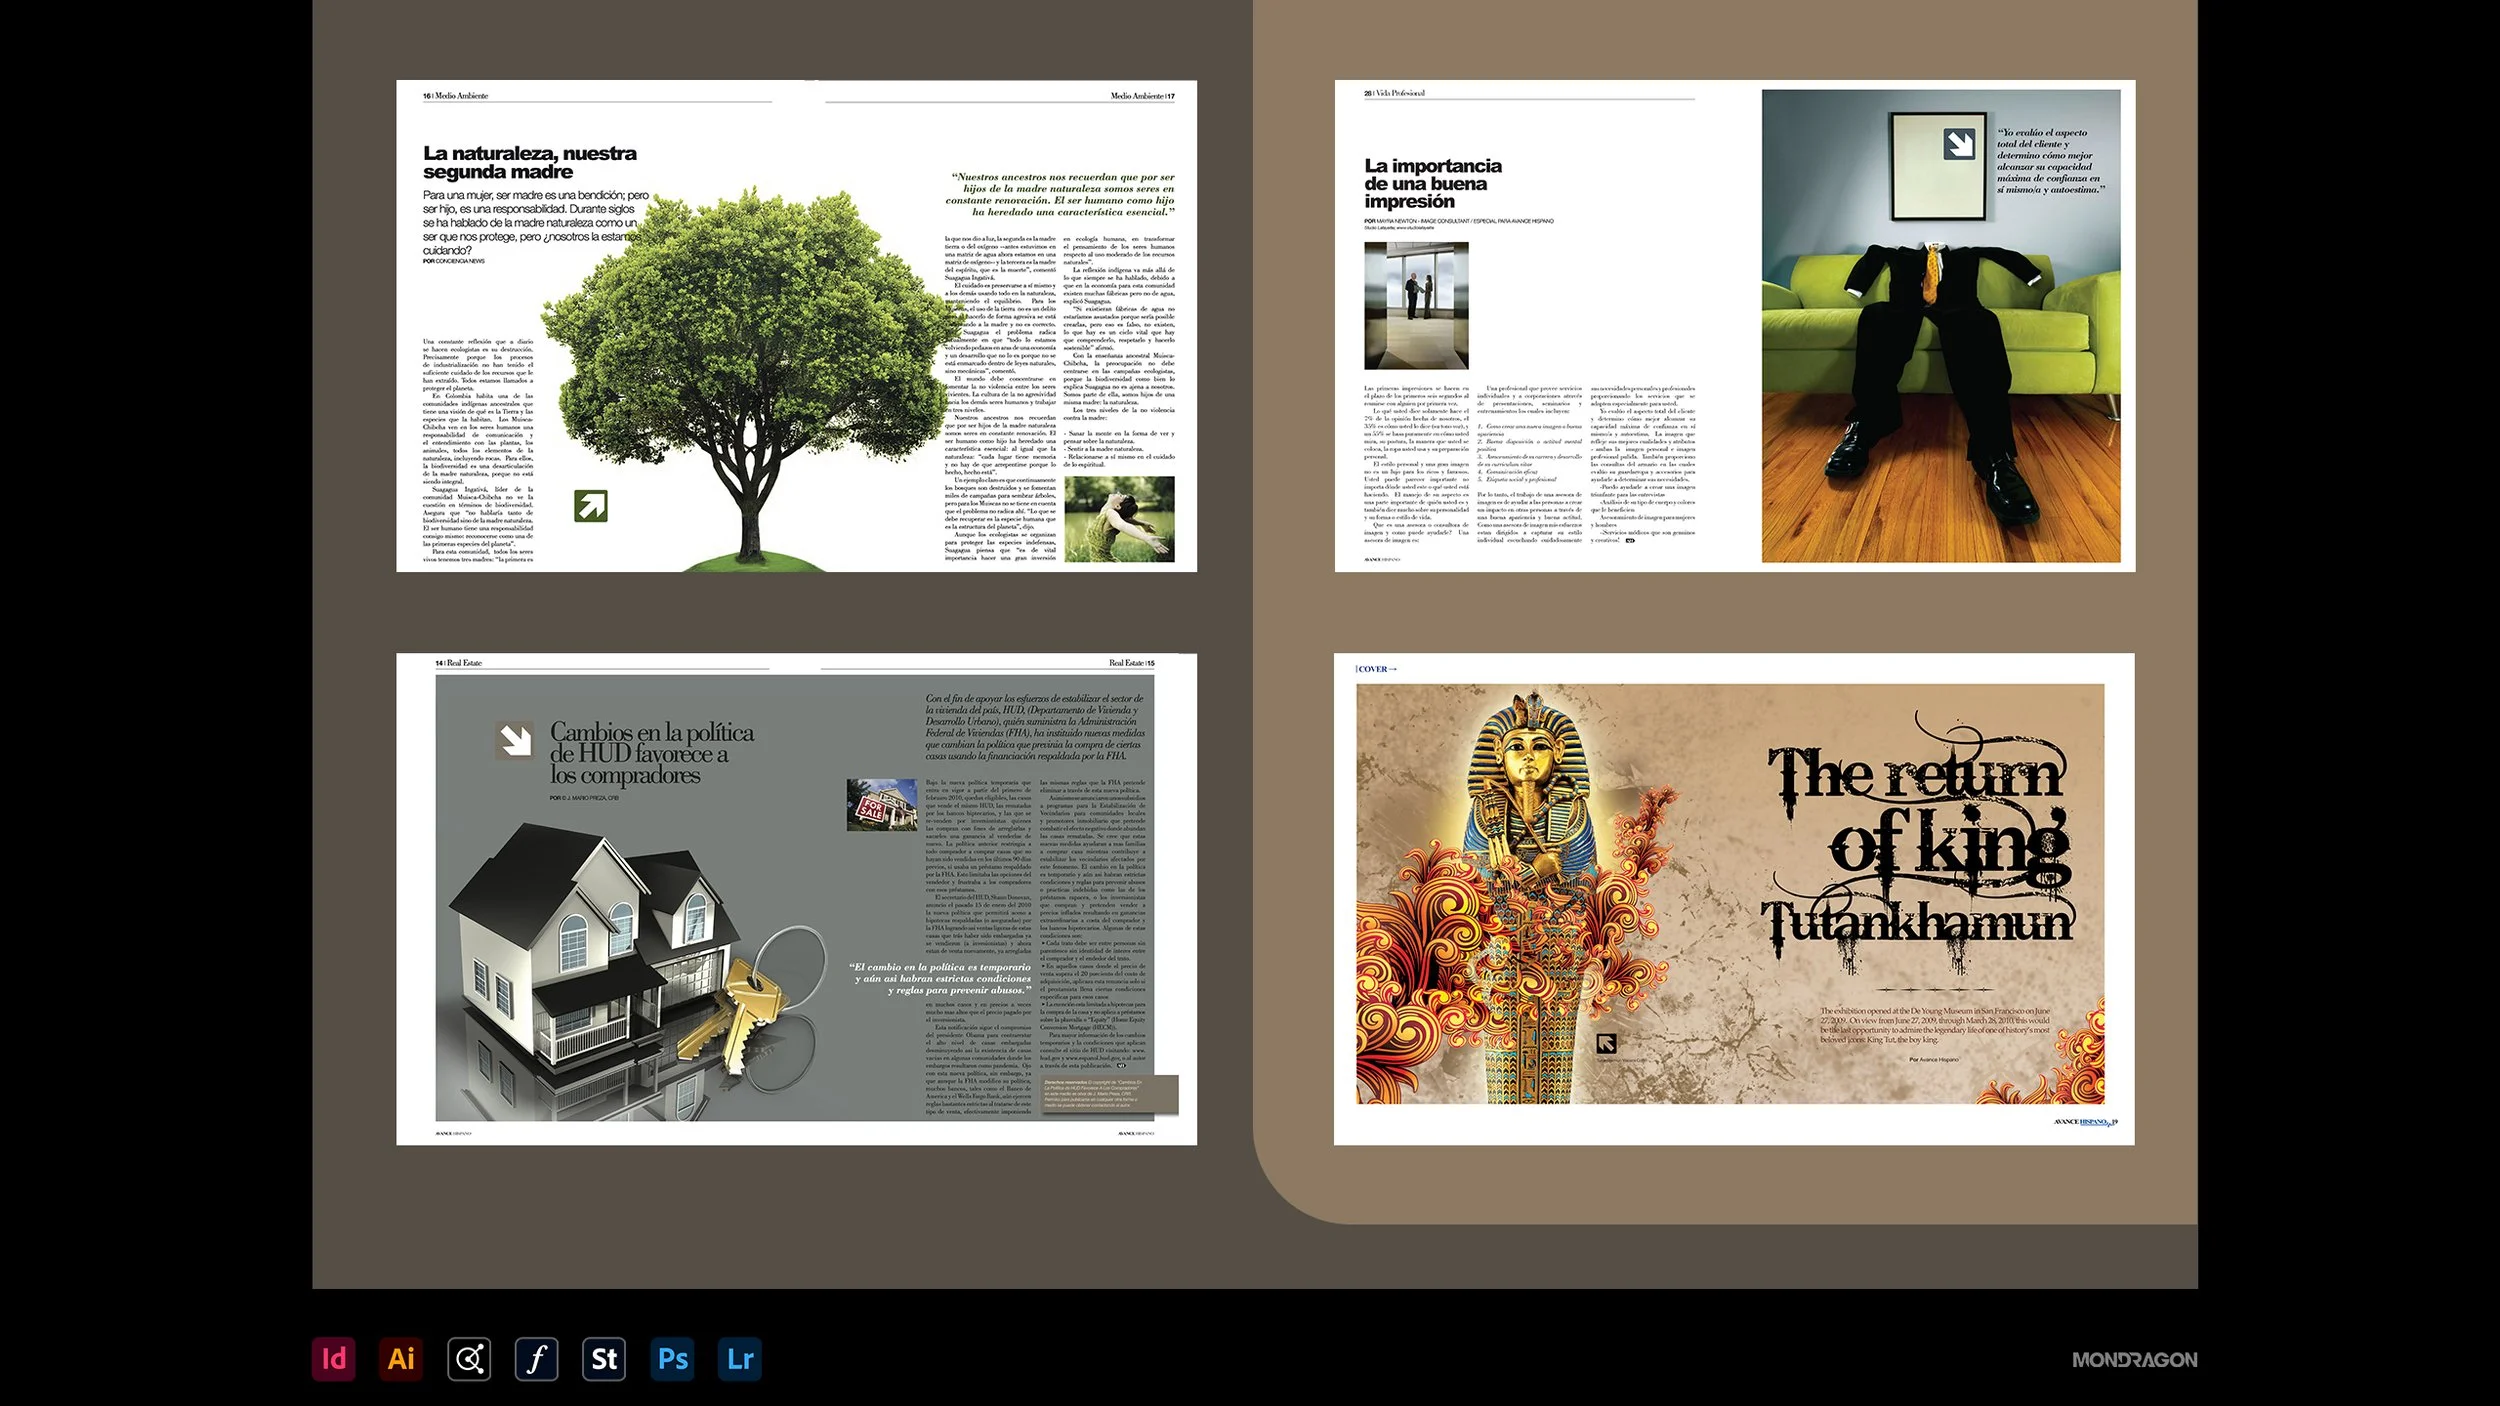Viewport: 2500px width, 1406px height.
Task: Click the headline 'Cambios en la política de HUD'
Action: (x=651, y=753)
